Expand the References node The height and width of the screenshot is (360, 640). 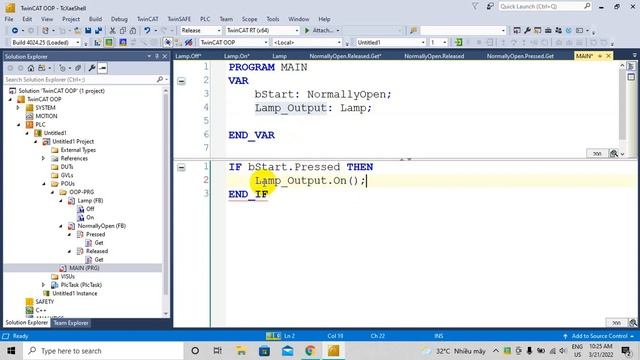pos(43,158)
